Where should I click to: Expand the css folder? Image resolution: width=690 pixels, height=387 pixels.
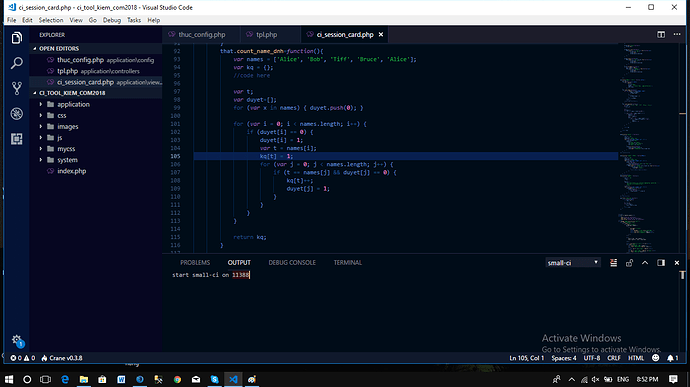click(x=96, y=115)
